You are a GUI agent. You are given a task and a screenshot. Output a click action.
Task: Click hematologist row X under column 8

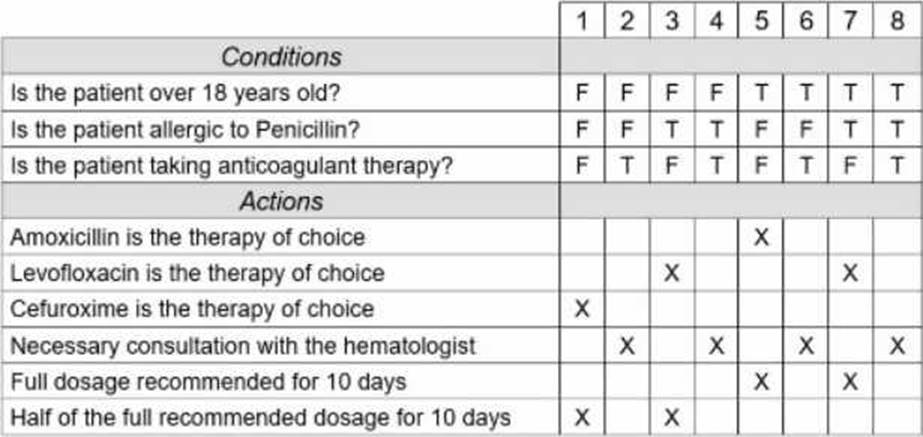pyautogui.click(x=898, y=345)
